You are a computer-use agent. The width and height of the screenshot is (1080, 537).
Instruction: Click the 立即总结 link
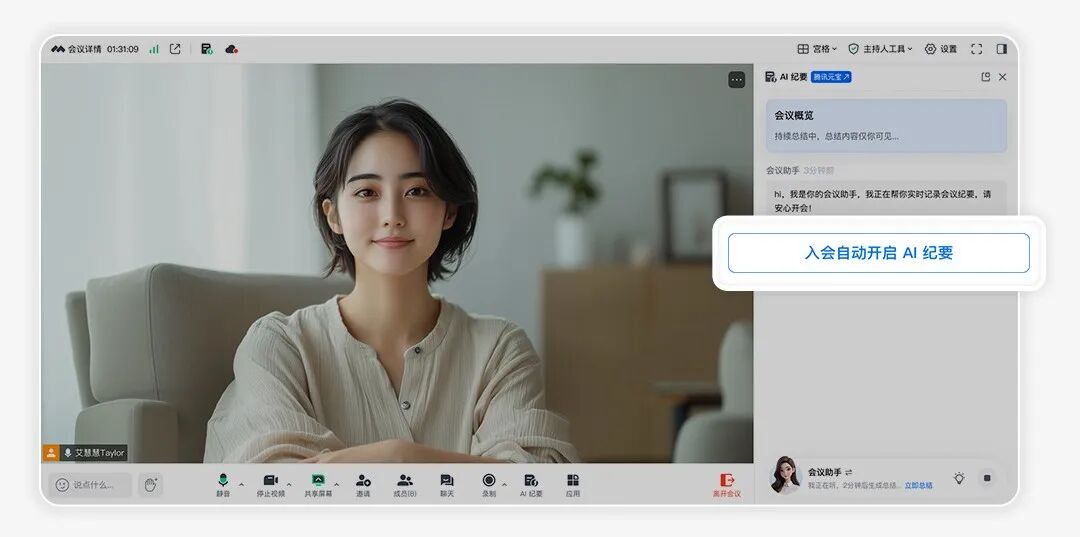(x=918, y=486)
